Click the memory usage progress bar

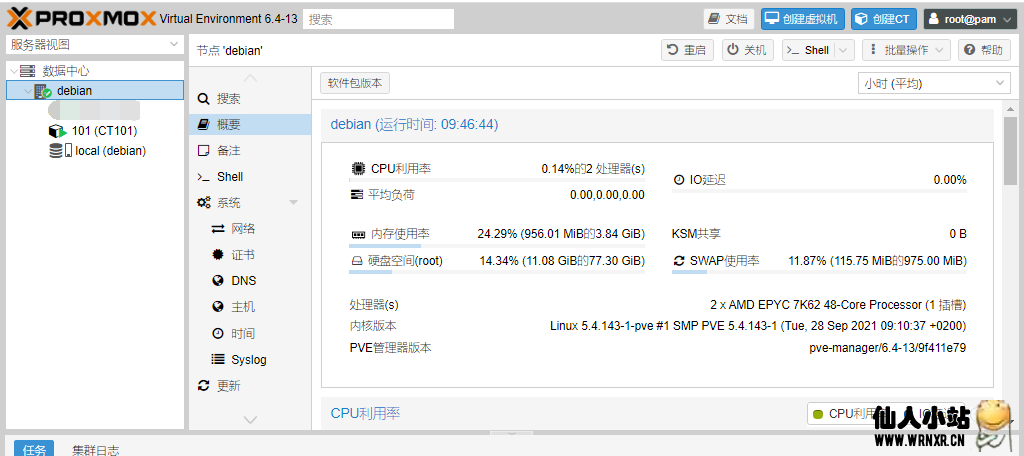coord(497,246)
